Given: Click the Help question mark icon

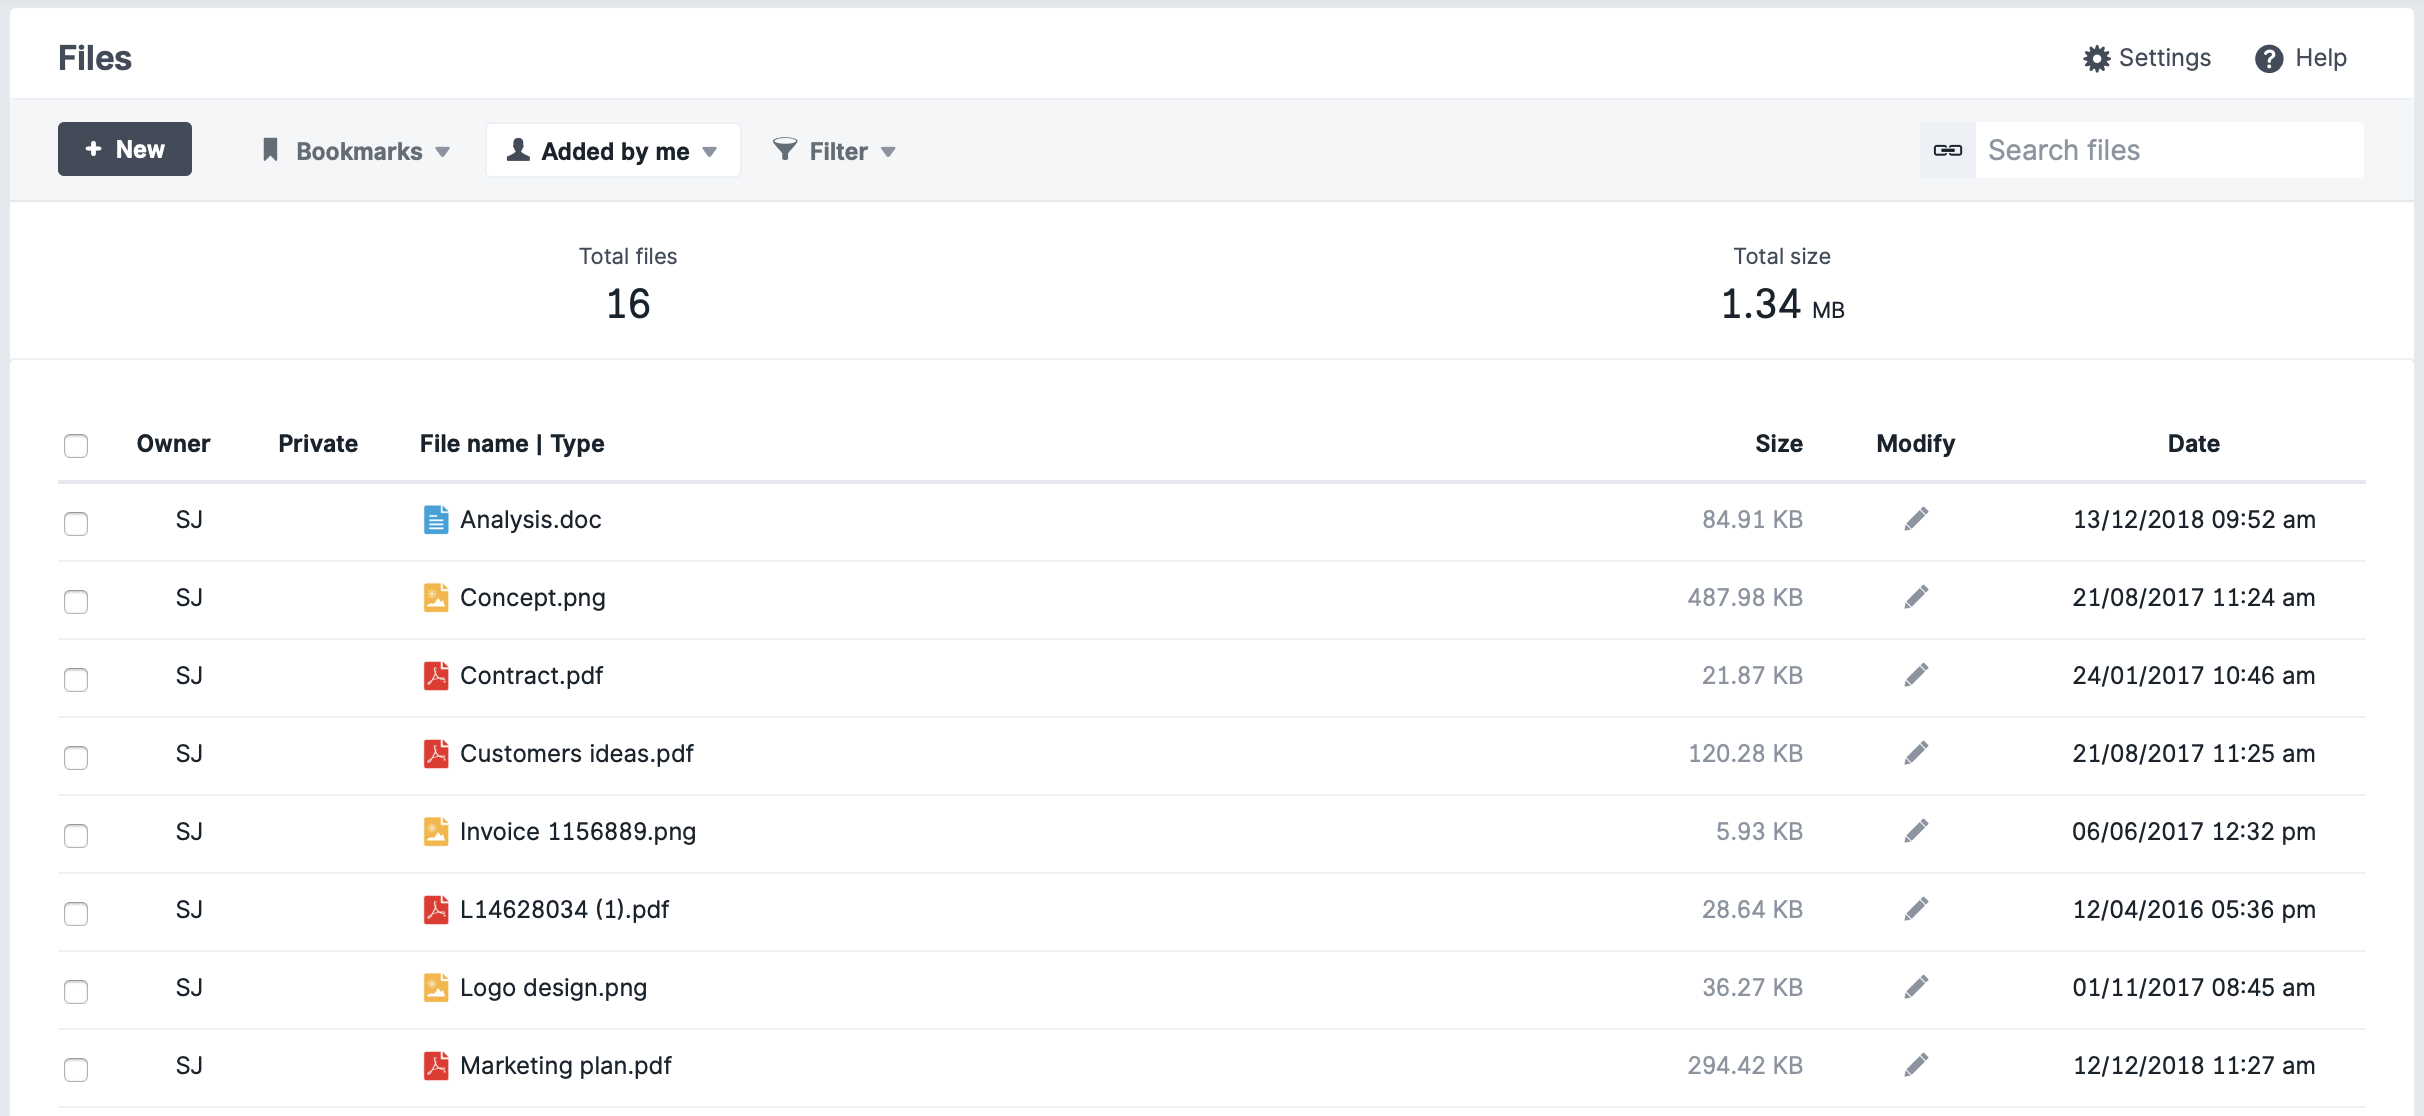Looking at the screenshot, I should coord(2269,59).
